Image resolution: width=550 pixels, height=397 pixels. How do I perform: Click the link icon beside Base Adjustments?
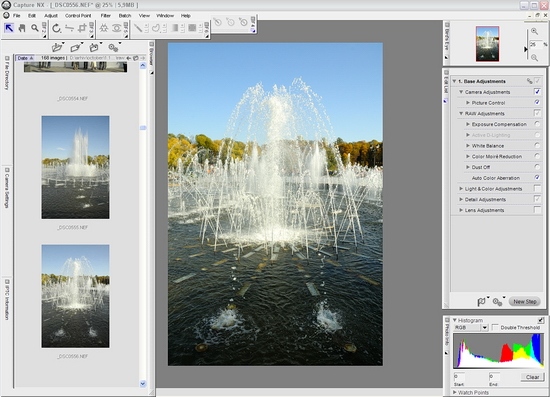pyautogui.click(x=529, y=81)
